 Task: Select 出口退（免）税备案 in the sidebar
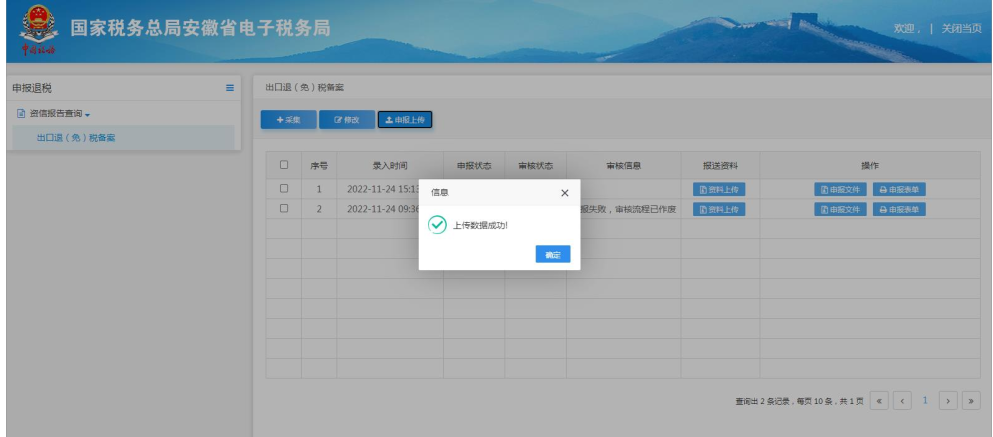[76, 137]
